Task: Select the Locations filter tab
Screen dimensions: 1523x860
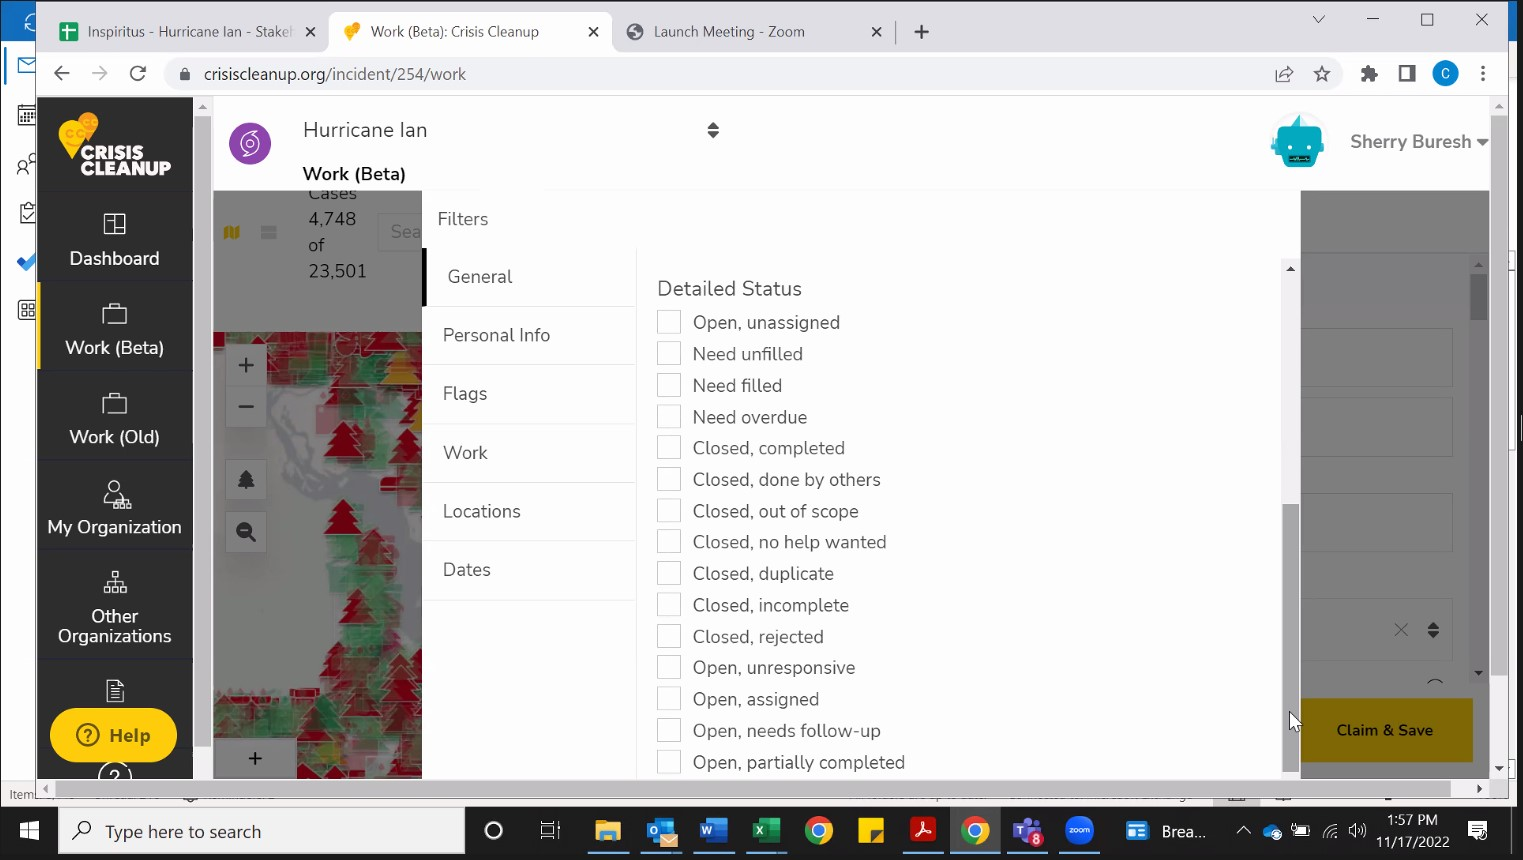Action: pos(529,511)
